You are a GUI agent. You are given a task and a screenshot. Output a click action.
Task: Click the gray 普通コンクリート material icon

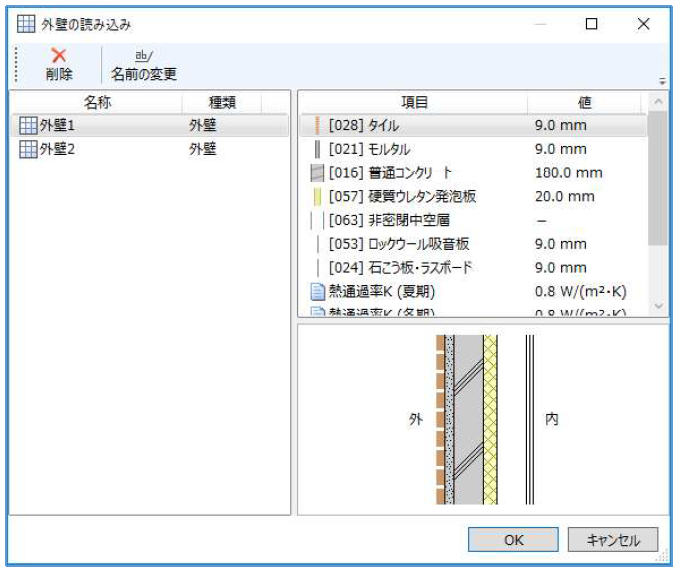pyautogui.click(x=318, y=173)
